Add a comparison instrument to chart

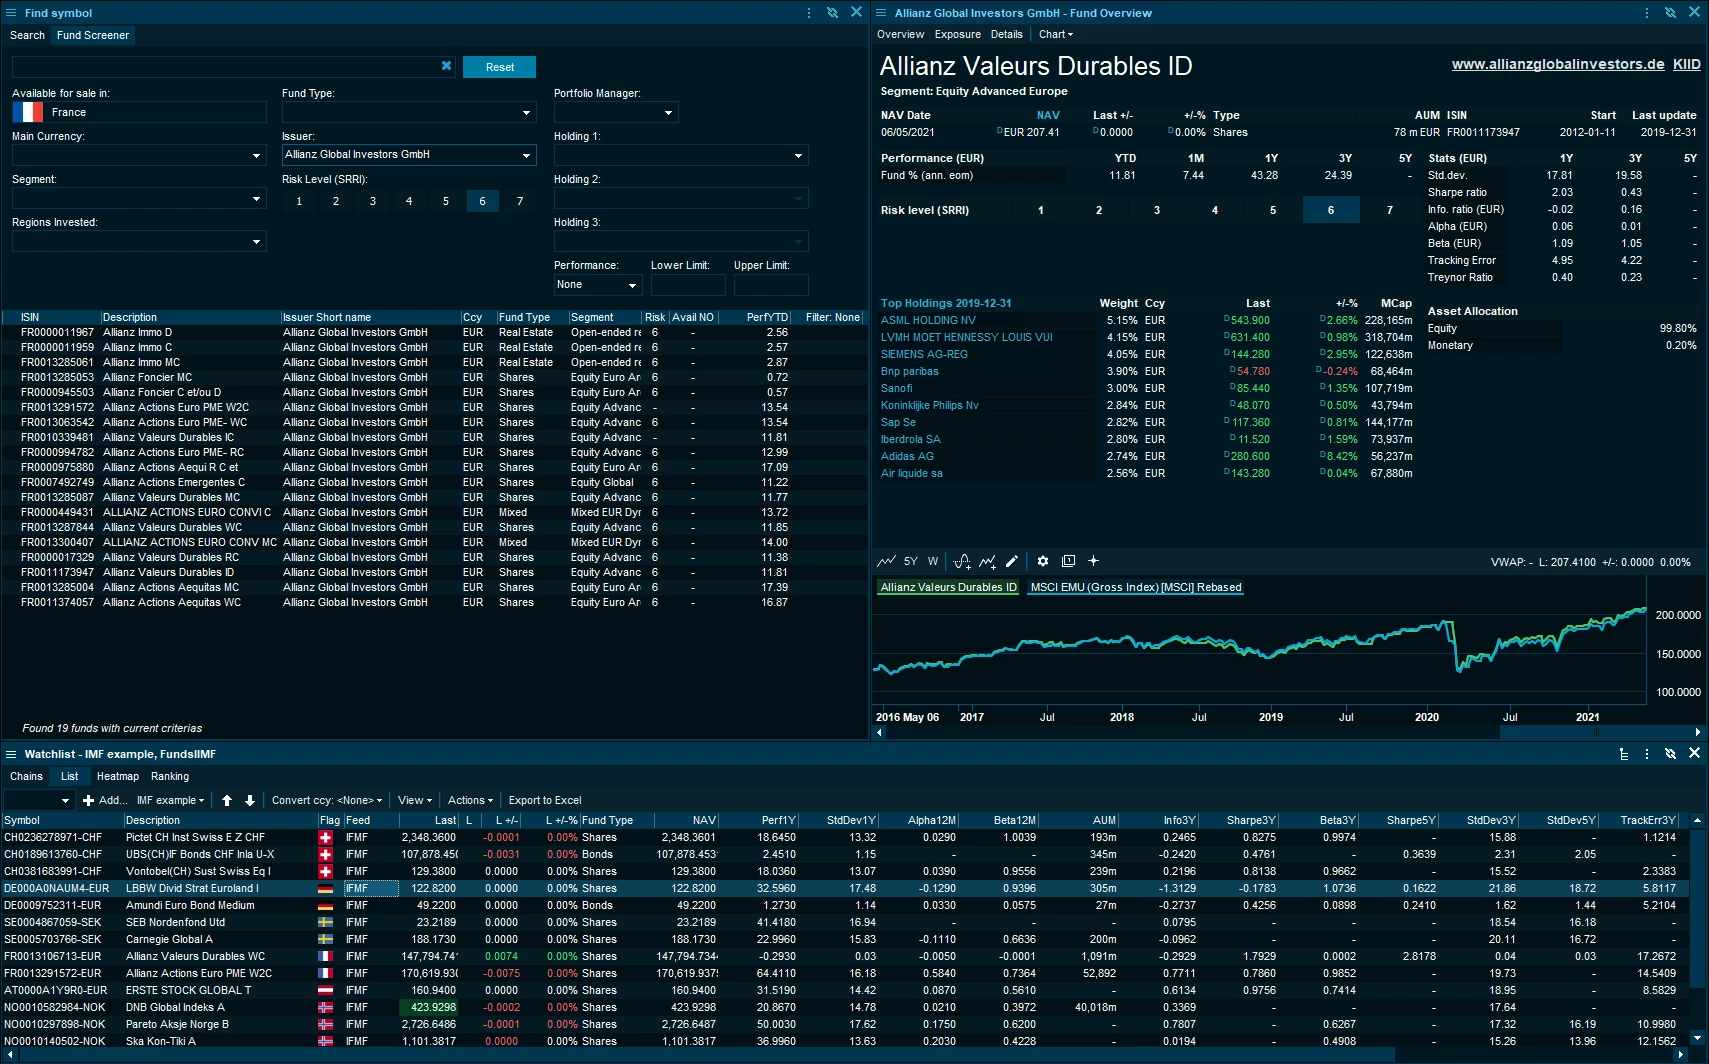(x=987, y=561)
